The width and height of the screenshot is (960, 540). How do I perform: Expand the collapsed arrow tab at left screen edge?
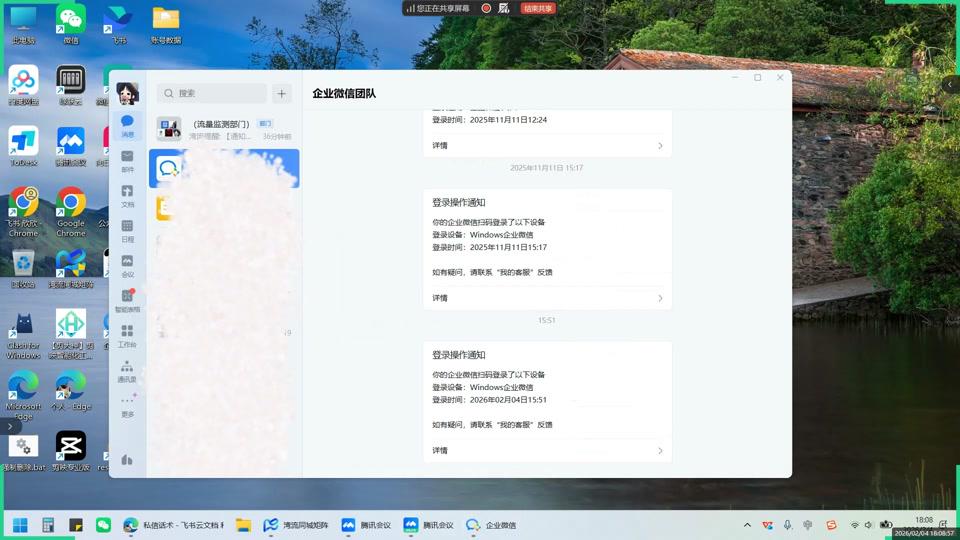coord(10,427)
